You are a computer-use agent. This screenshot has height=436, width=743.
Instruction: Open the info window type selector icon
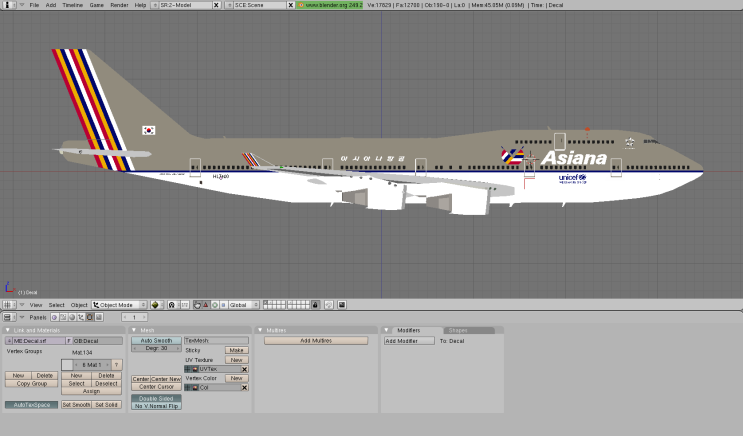[9, 5]
